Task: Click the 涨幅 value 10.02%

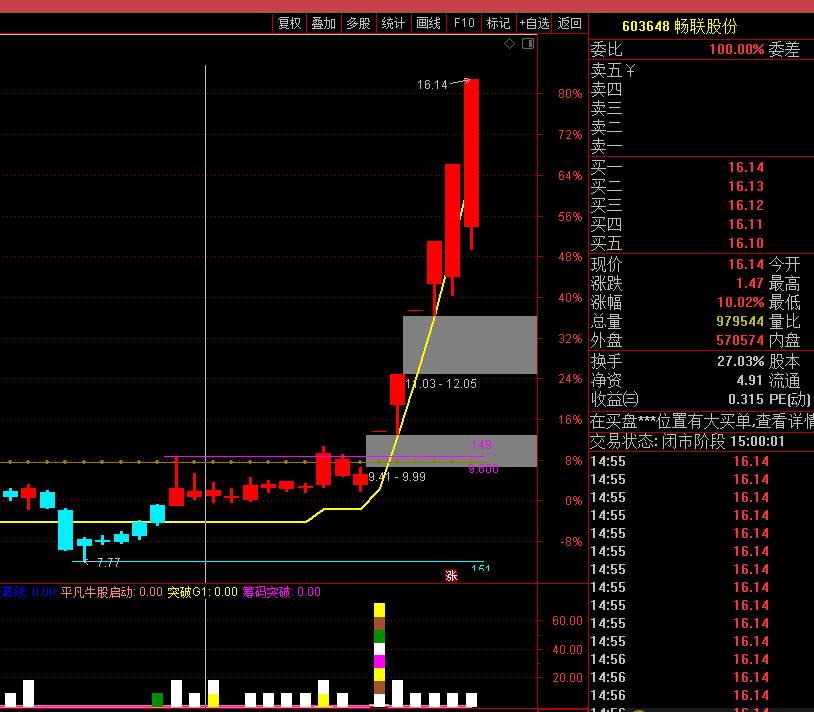Action: click(741, 302)
